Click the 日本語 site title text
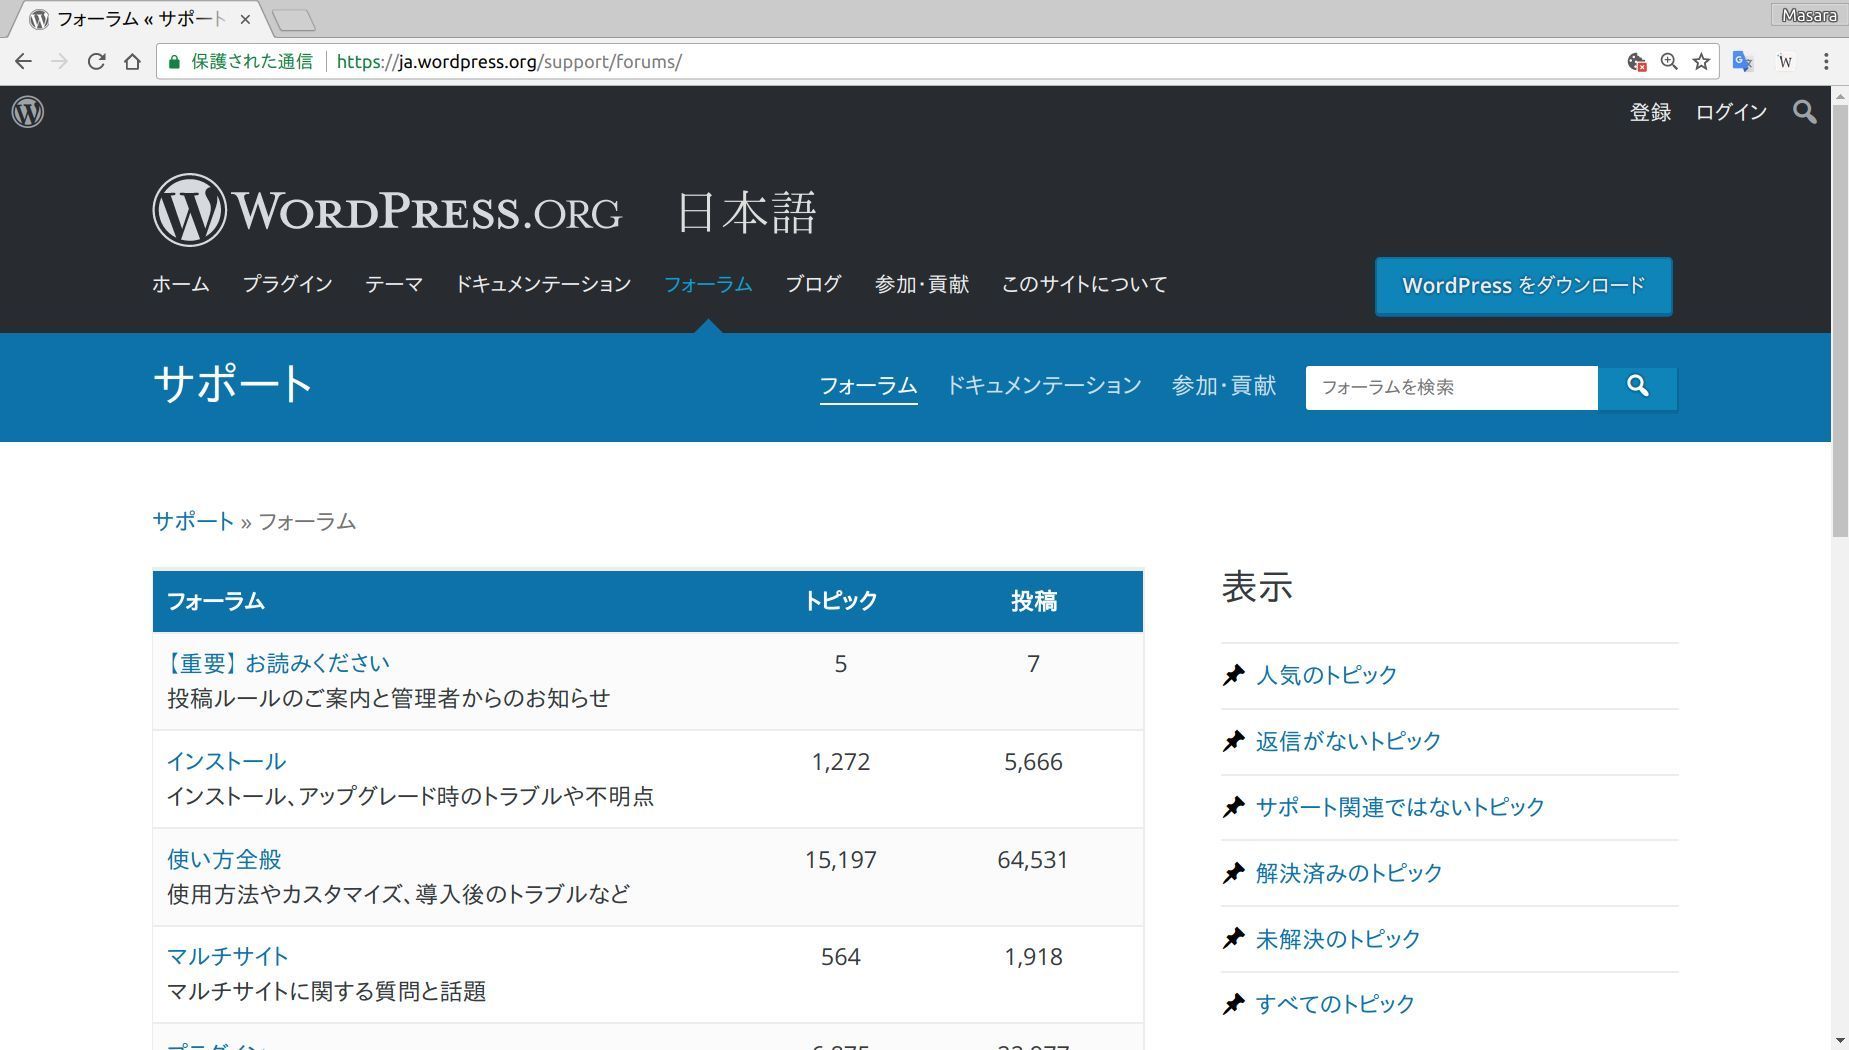Viewport: 1849px width, 1050px height. coord(747,213)
